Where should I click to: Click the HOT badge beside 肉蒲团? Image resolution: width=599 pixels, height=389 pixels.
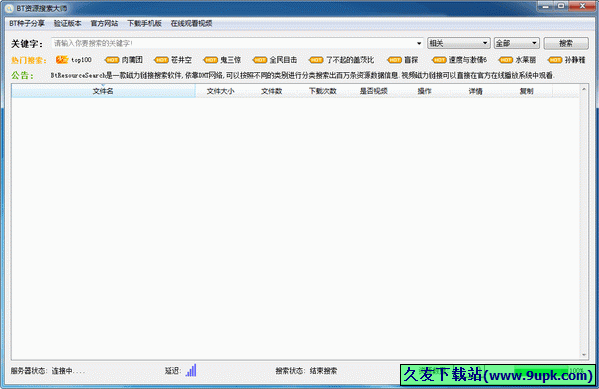point(112,60)
